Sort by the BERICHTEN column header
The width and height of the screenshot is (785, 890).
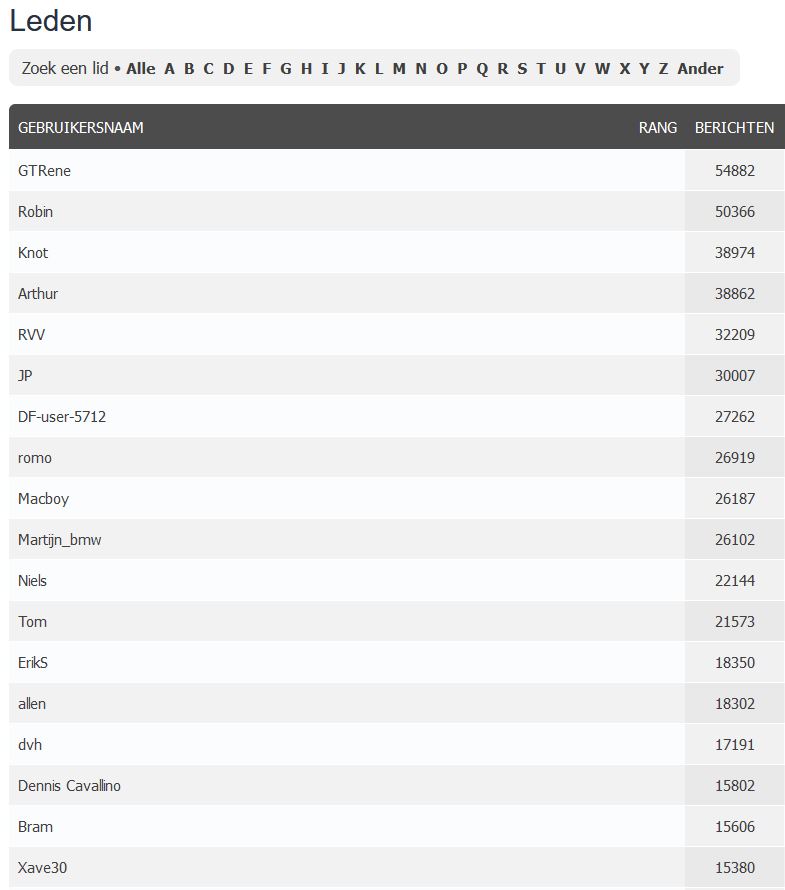pyautogui.click(x=734, y=128)
